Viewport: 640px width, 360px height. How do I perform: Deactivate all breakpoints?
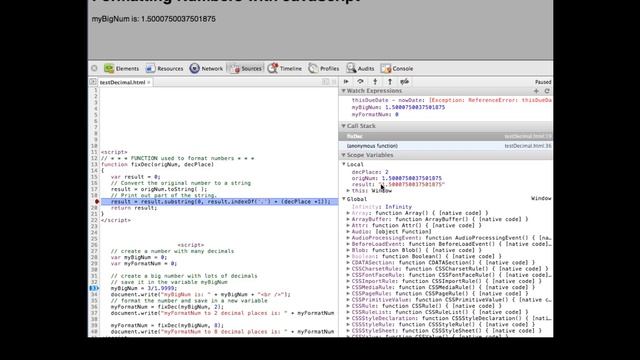coord(404,82)
